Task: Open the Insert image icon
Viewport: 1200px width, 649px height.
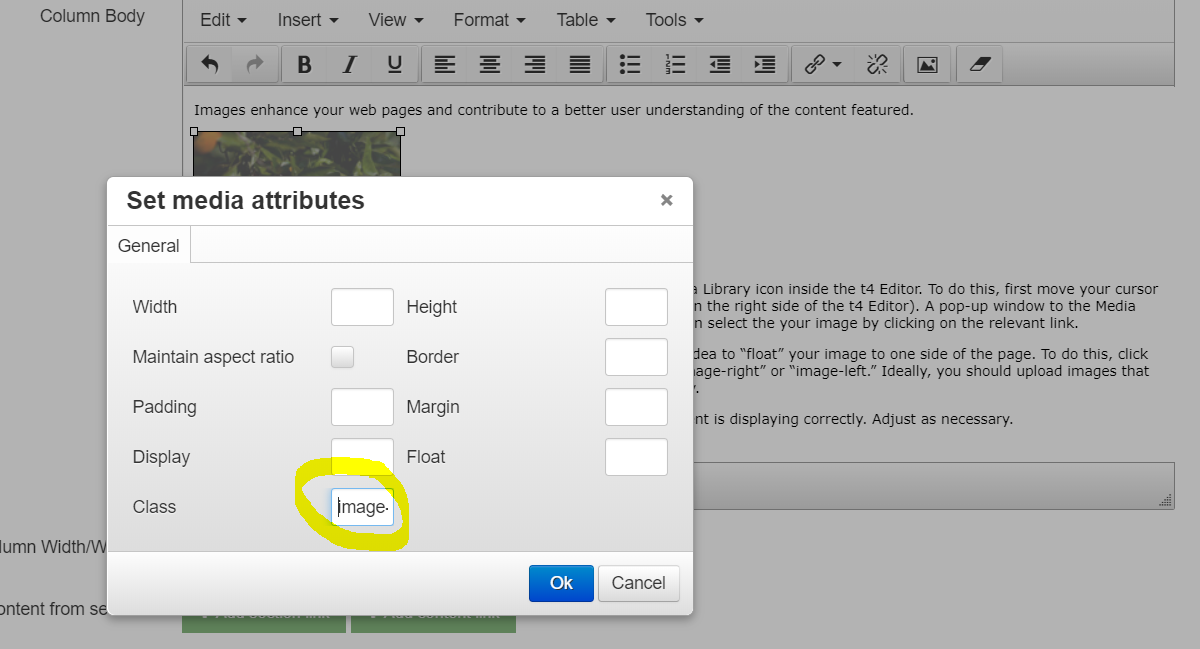Action: (927, 65)
